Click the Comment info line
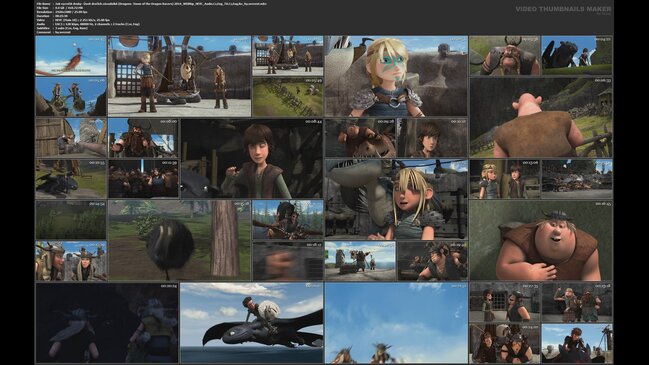 click(53, 32)
